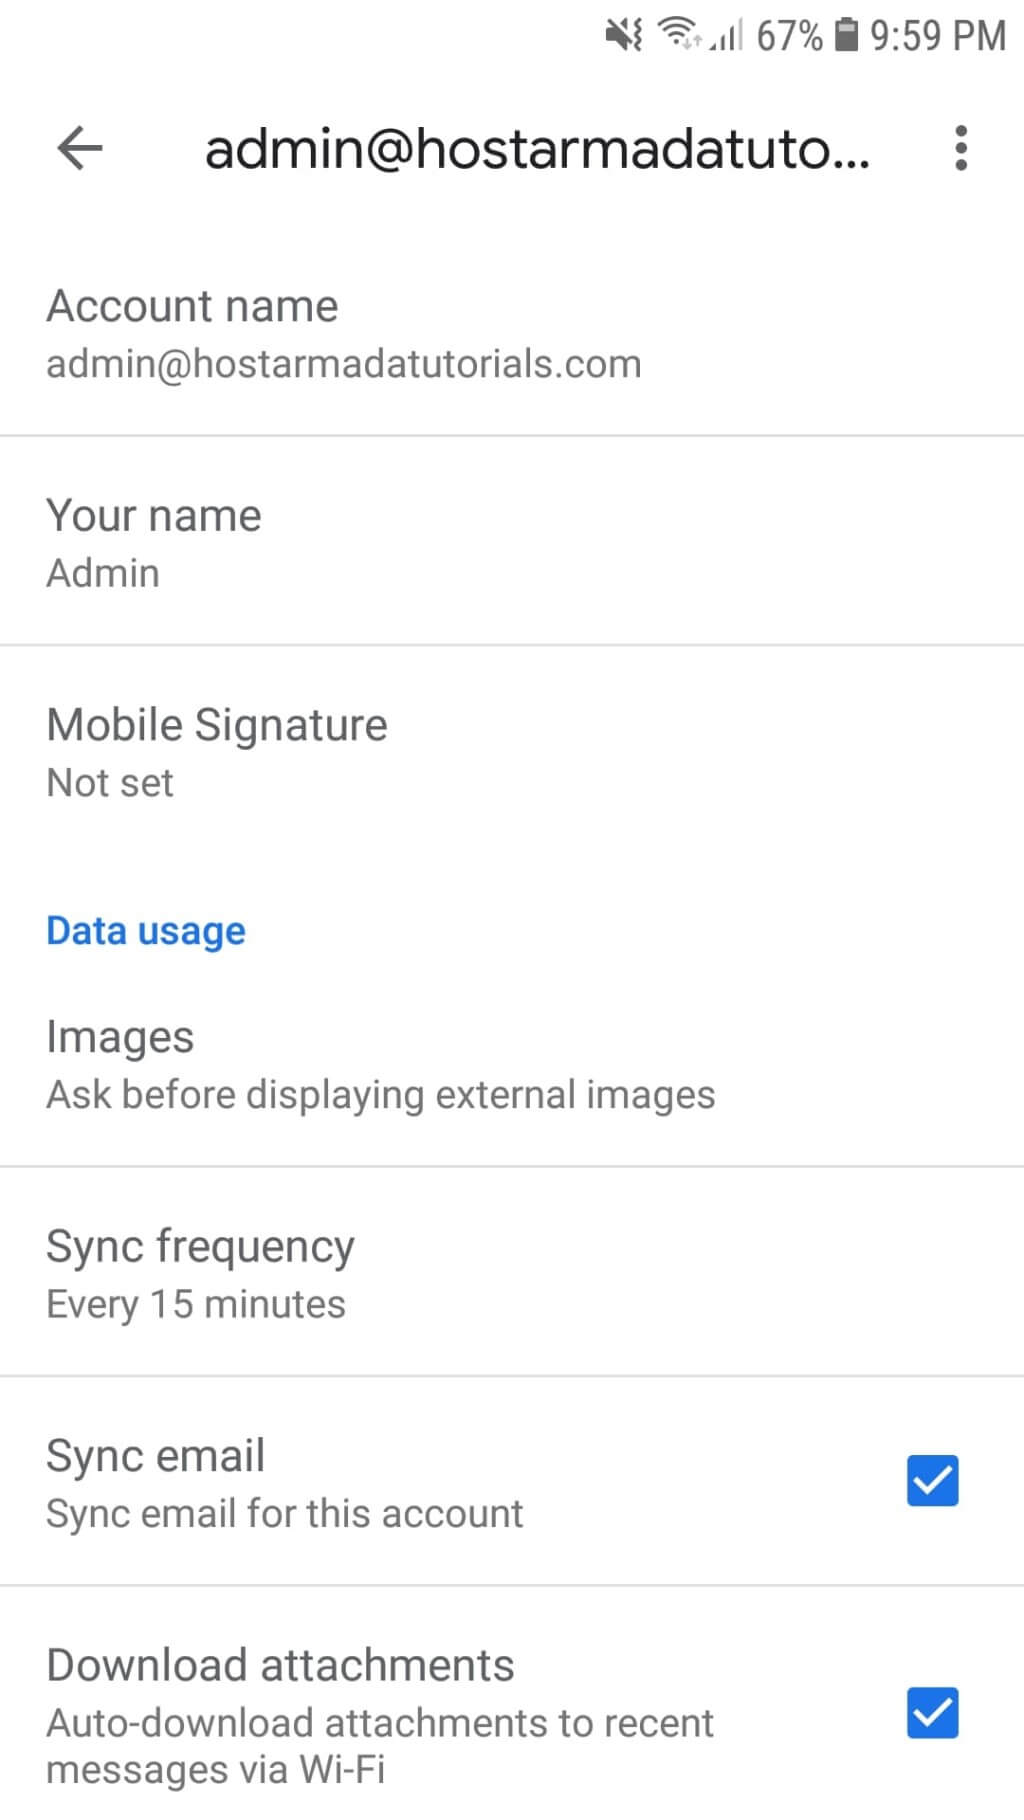Tap the Data usage section header
This screenshot has height=1820, width=1024.
(x=146, y=931)
